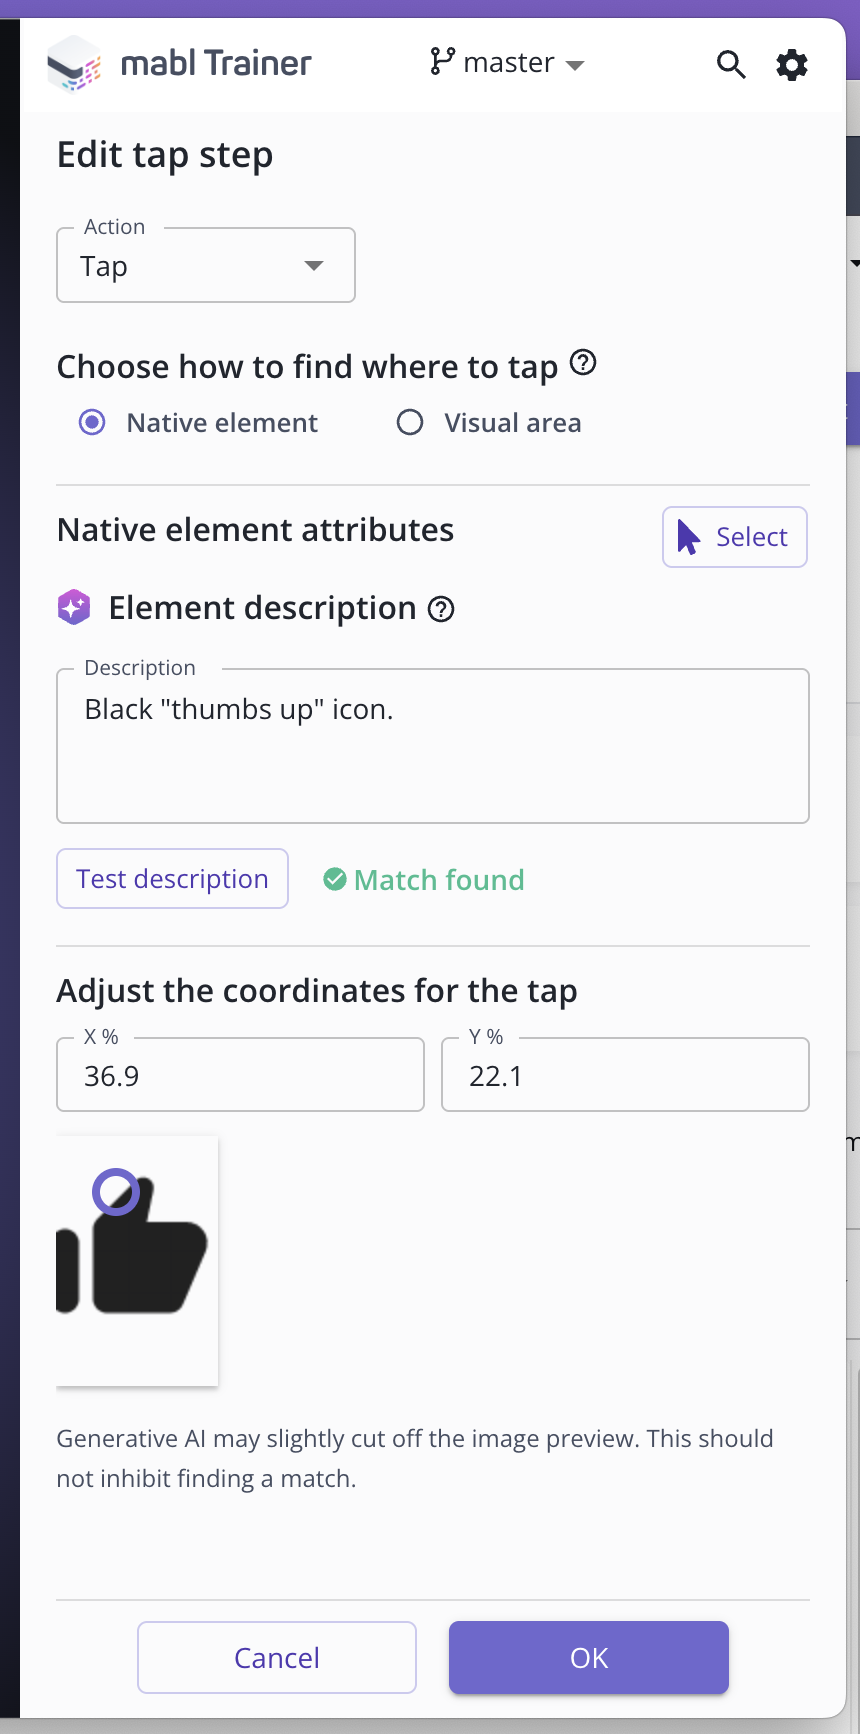Click the help icon next to tap heading
This screenshot has width=860, height=1734.
(x=583, y=364)
